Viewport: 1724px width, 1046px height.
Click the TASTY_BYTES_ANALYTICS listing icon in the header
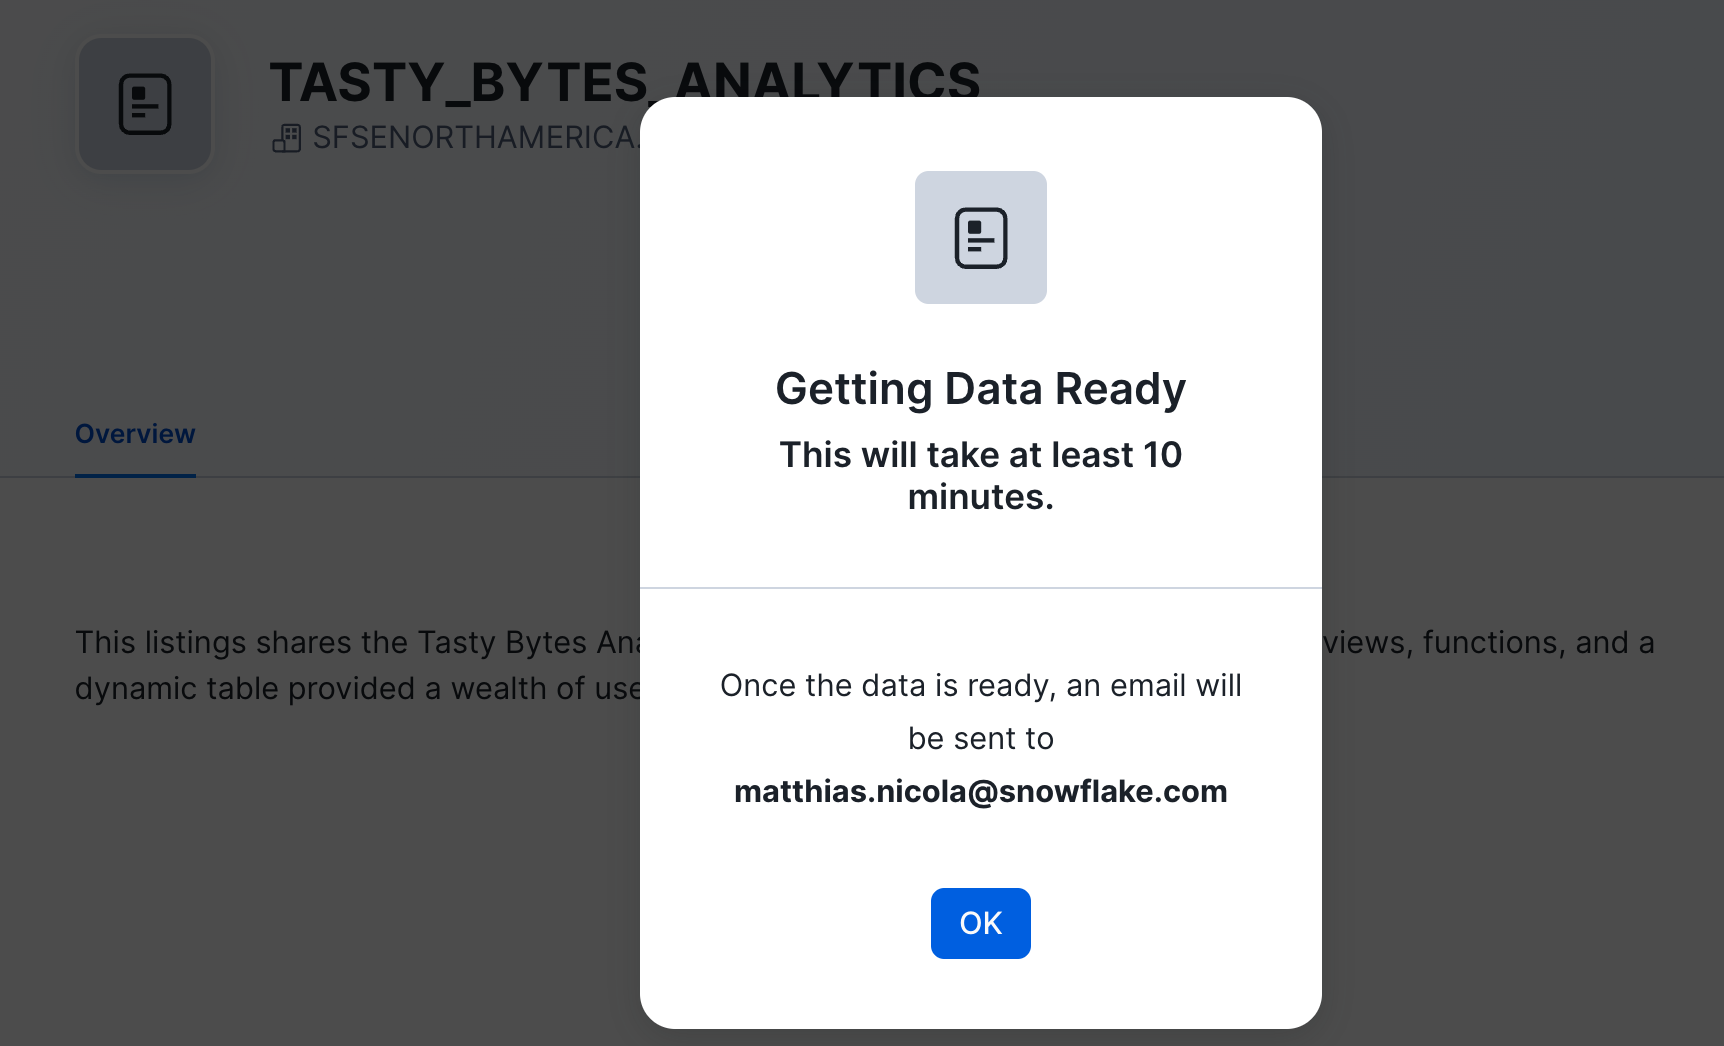click(x=145, y=104)
